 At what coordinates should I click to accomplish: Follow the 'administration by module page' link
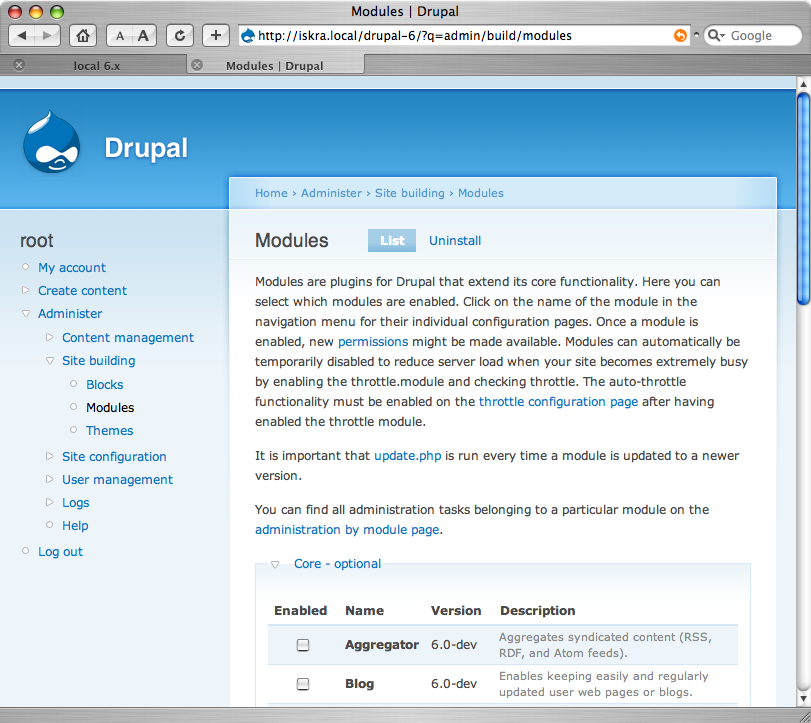tap(347, 530)
